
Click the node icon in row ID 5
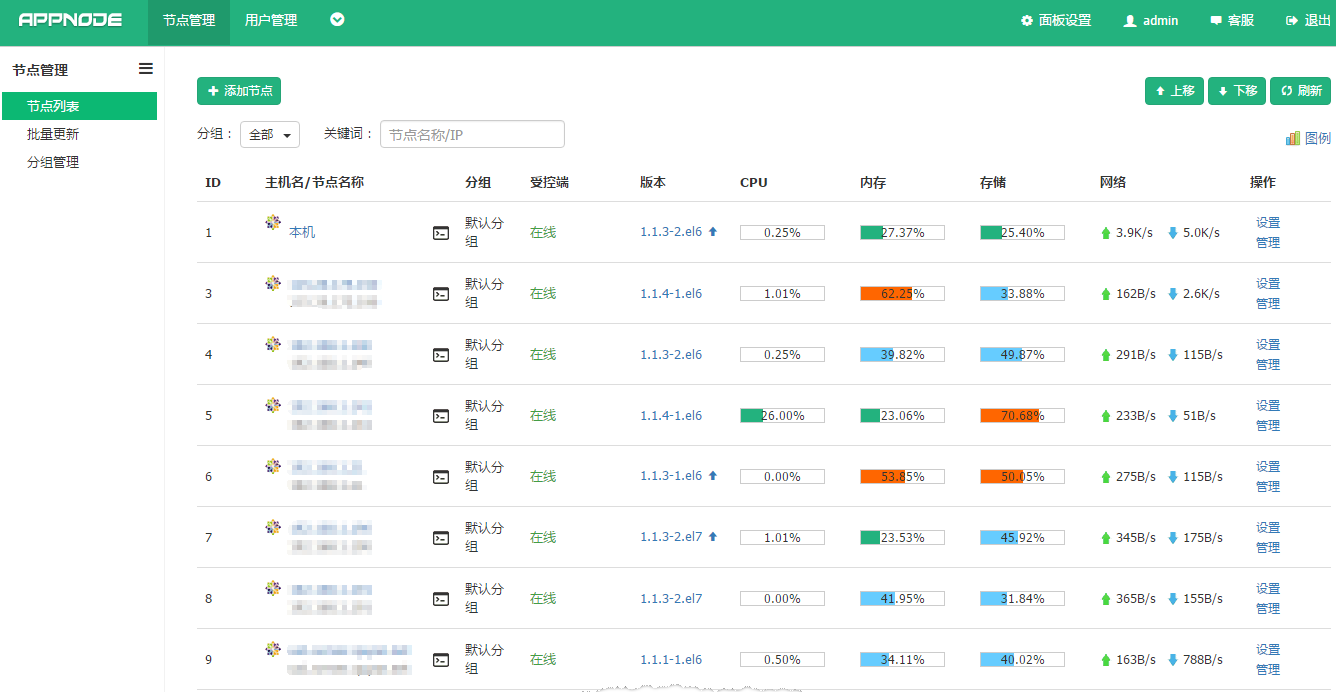(273, 405)
